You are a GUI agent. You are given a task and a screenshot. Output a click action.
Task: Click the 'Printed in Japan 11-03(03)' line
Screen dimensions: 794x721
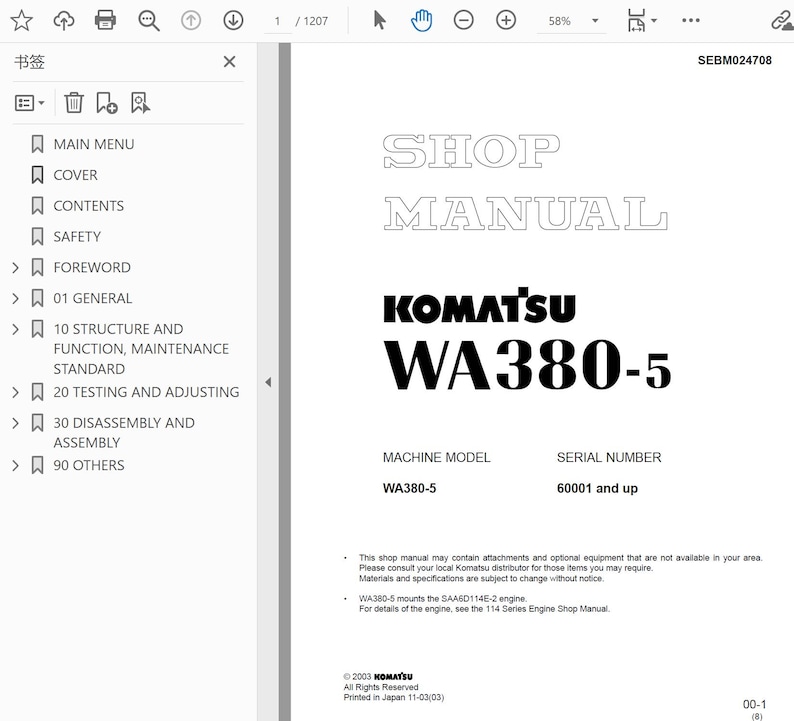coord(393,698)
